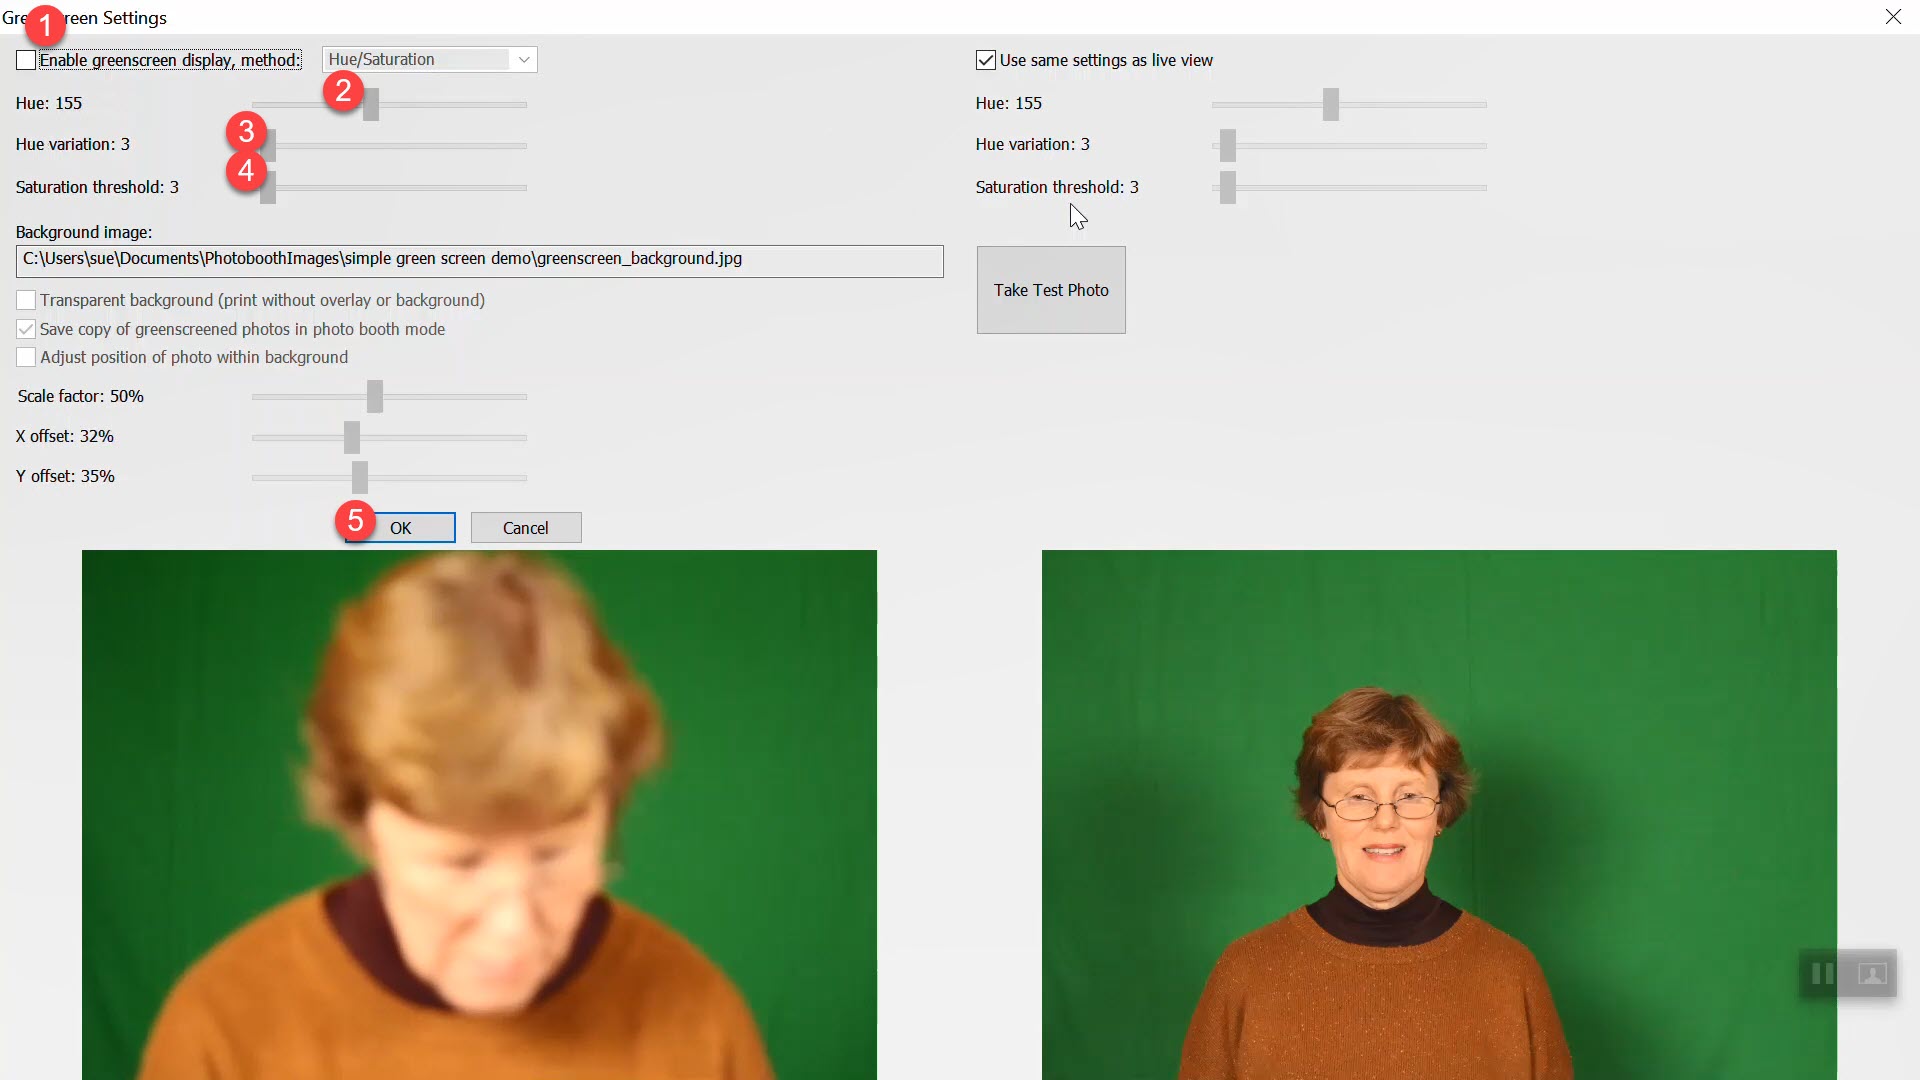
Task: Click the pause icon on video overlay
Action: pyautogui.click(x=1822, y=974)
